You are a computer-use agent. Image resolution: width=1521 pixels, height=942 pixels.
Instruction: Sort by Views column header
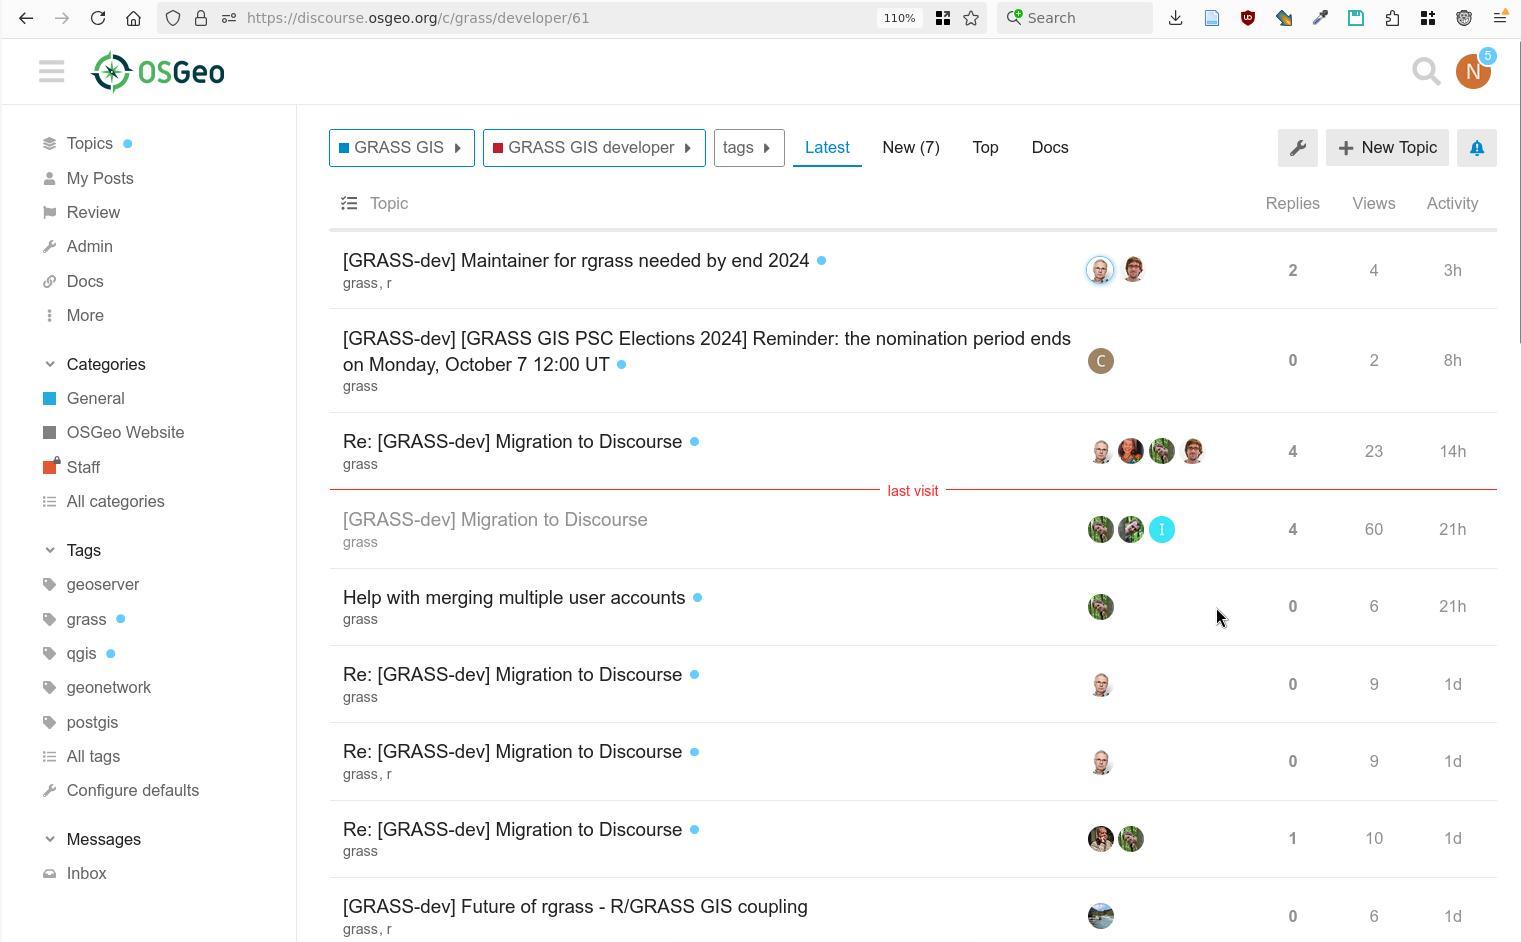coord(1373,203)
